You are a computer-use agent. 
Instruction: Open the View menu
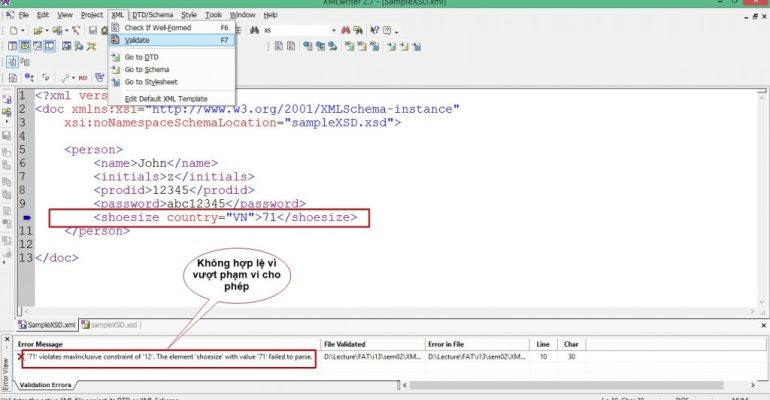click(x=65, y=15)
